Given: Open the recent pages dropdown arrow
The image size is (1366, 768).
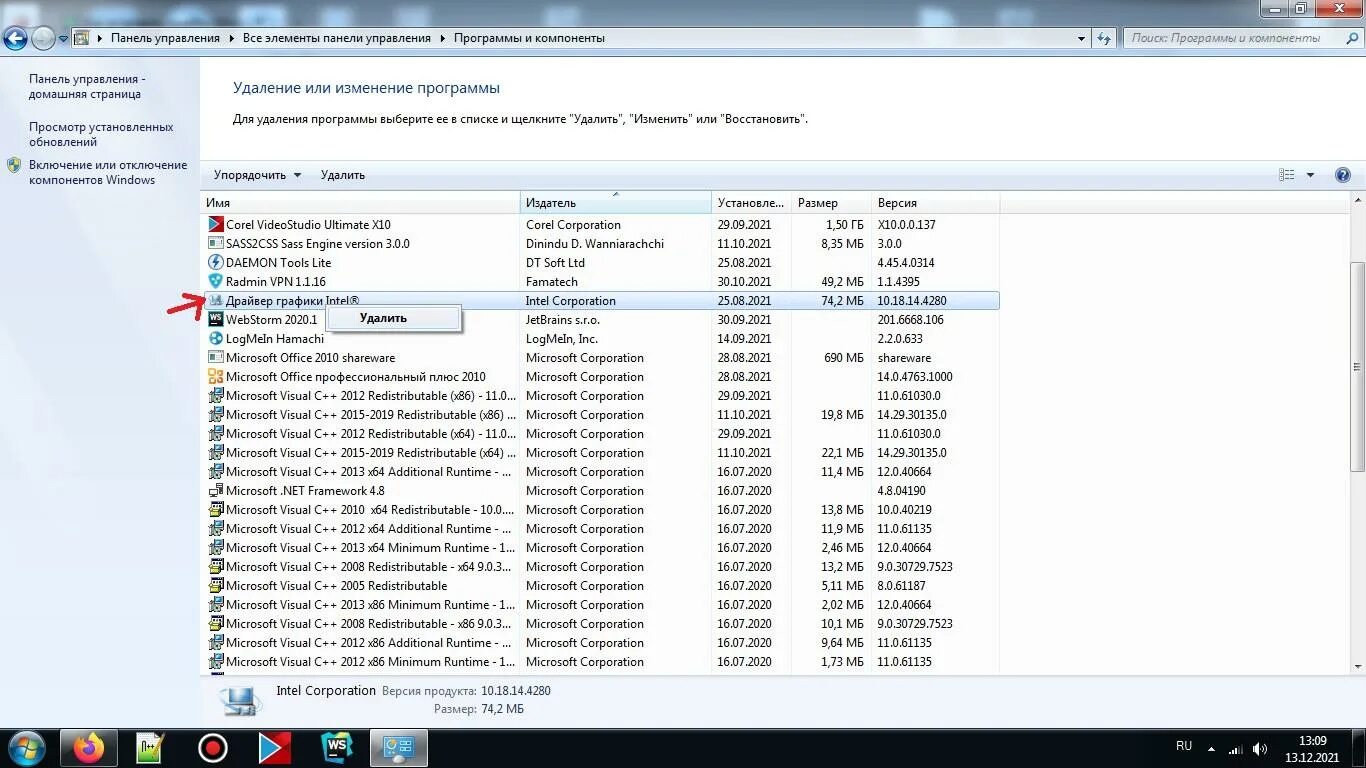Looking at the screenshot, I should tap(63, 38).
